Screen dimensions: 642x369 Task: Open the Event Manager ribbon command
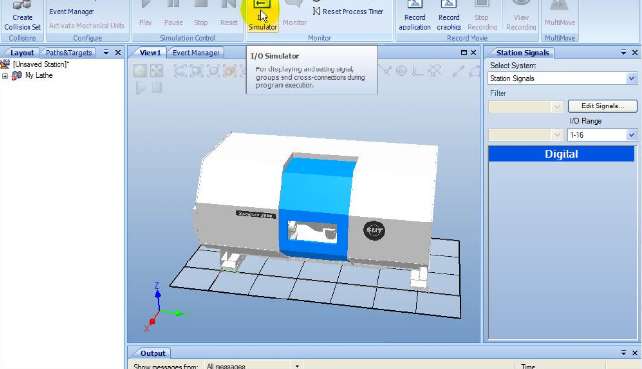[71, 11]
